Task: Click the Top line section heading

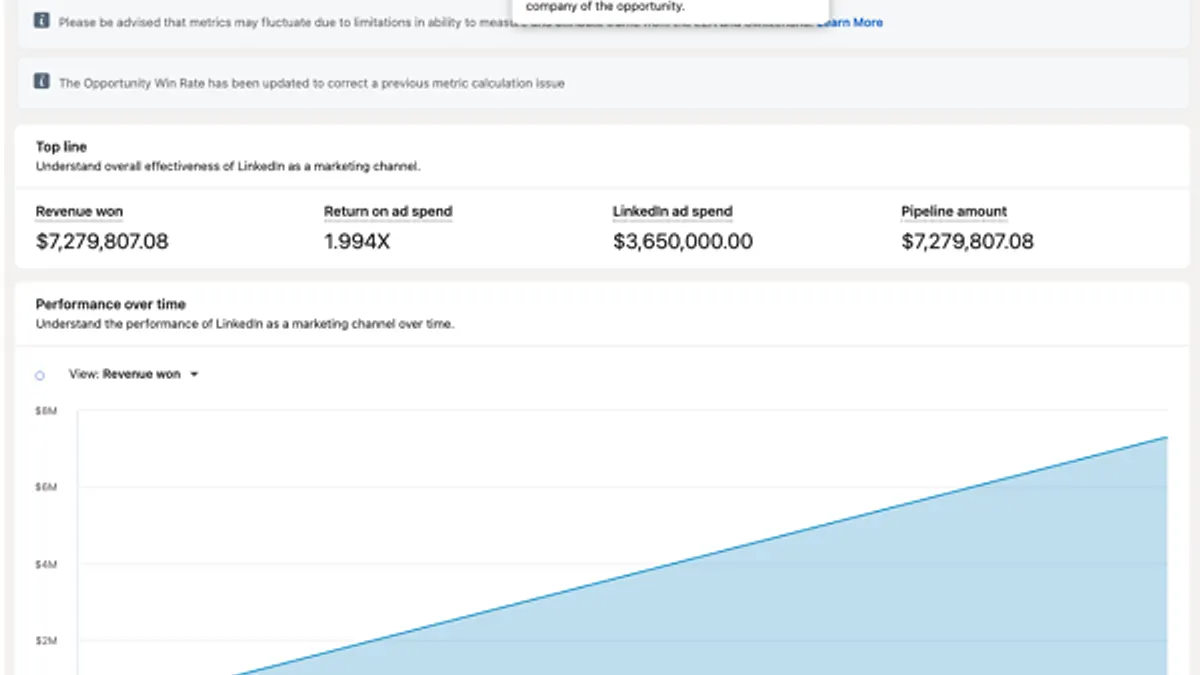Action: pos(61,147)
